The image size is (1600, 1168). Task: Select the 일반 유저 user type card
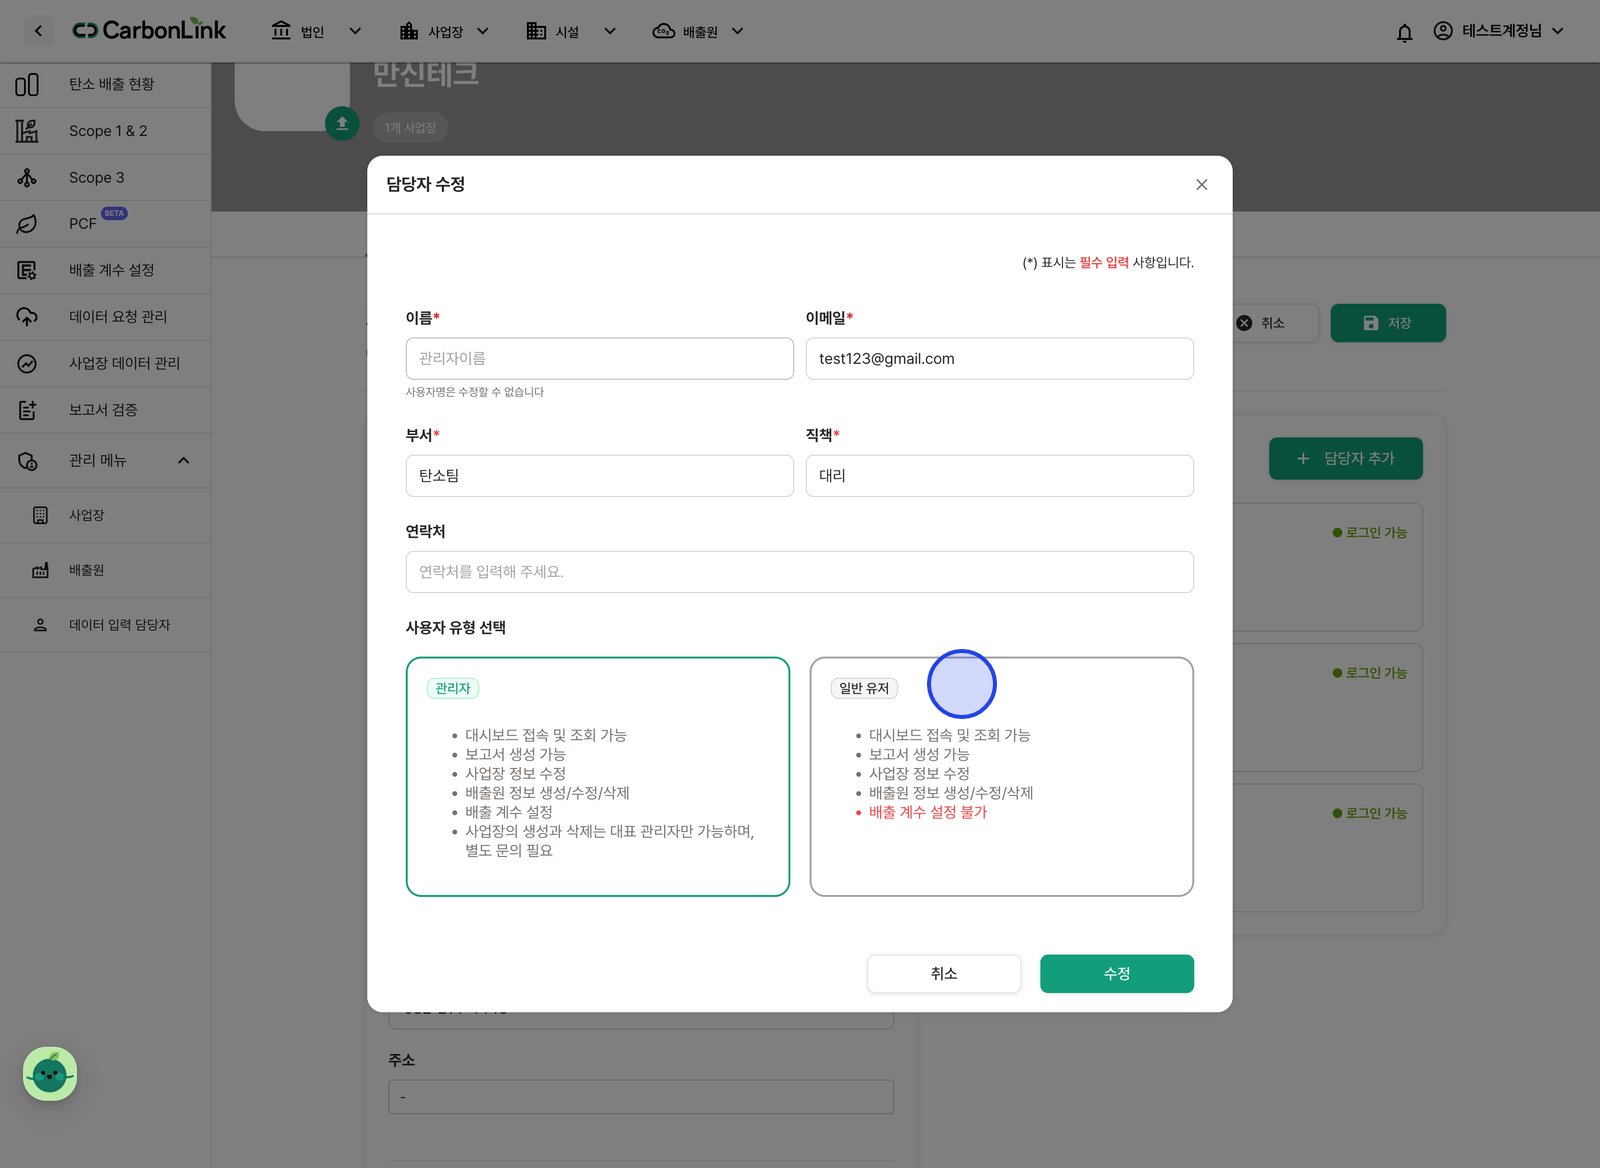[x=1001, y=776]
